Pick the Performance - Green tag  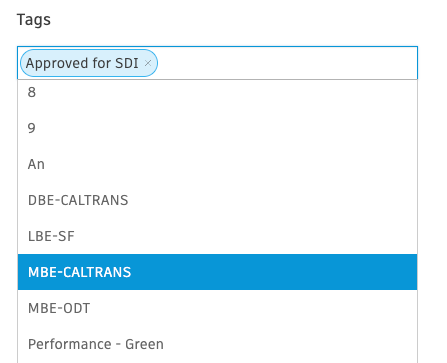tap(217, 344)
